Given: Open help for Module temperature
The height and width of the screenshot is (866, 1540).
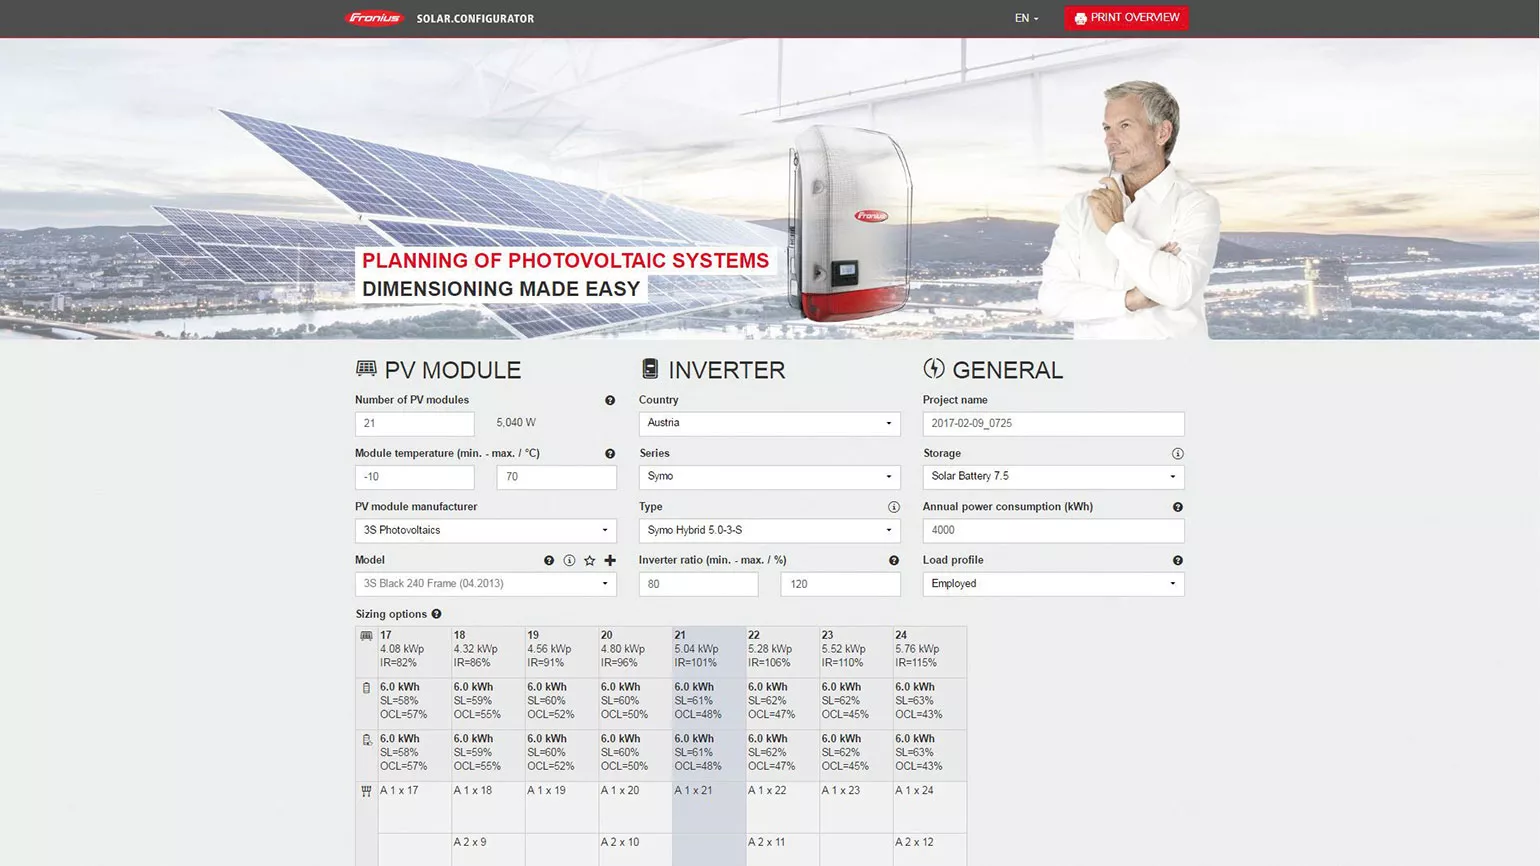Looking at the screenshot, I should 610,453.
